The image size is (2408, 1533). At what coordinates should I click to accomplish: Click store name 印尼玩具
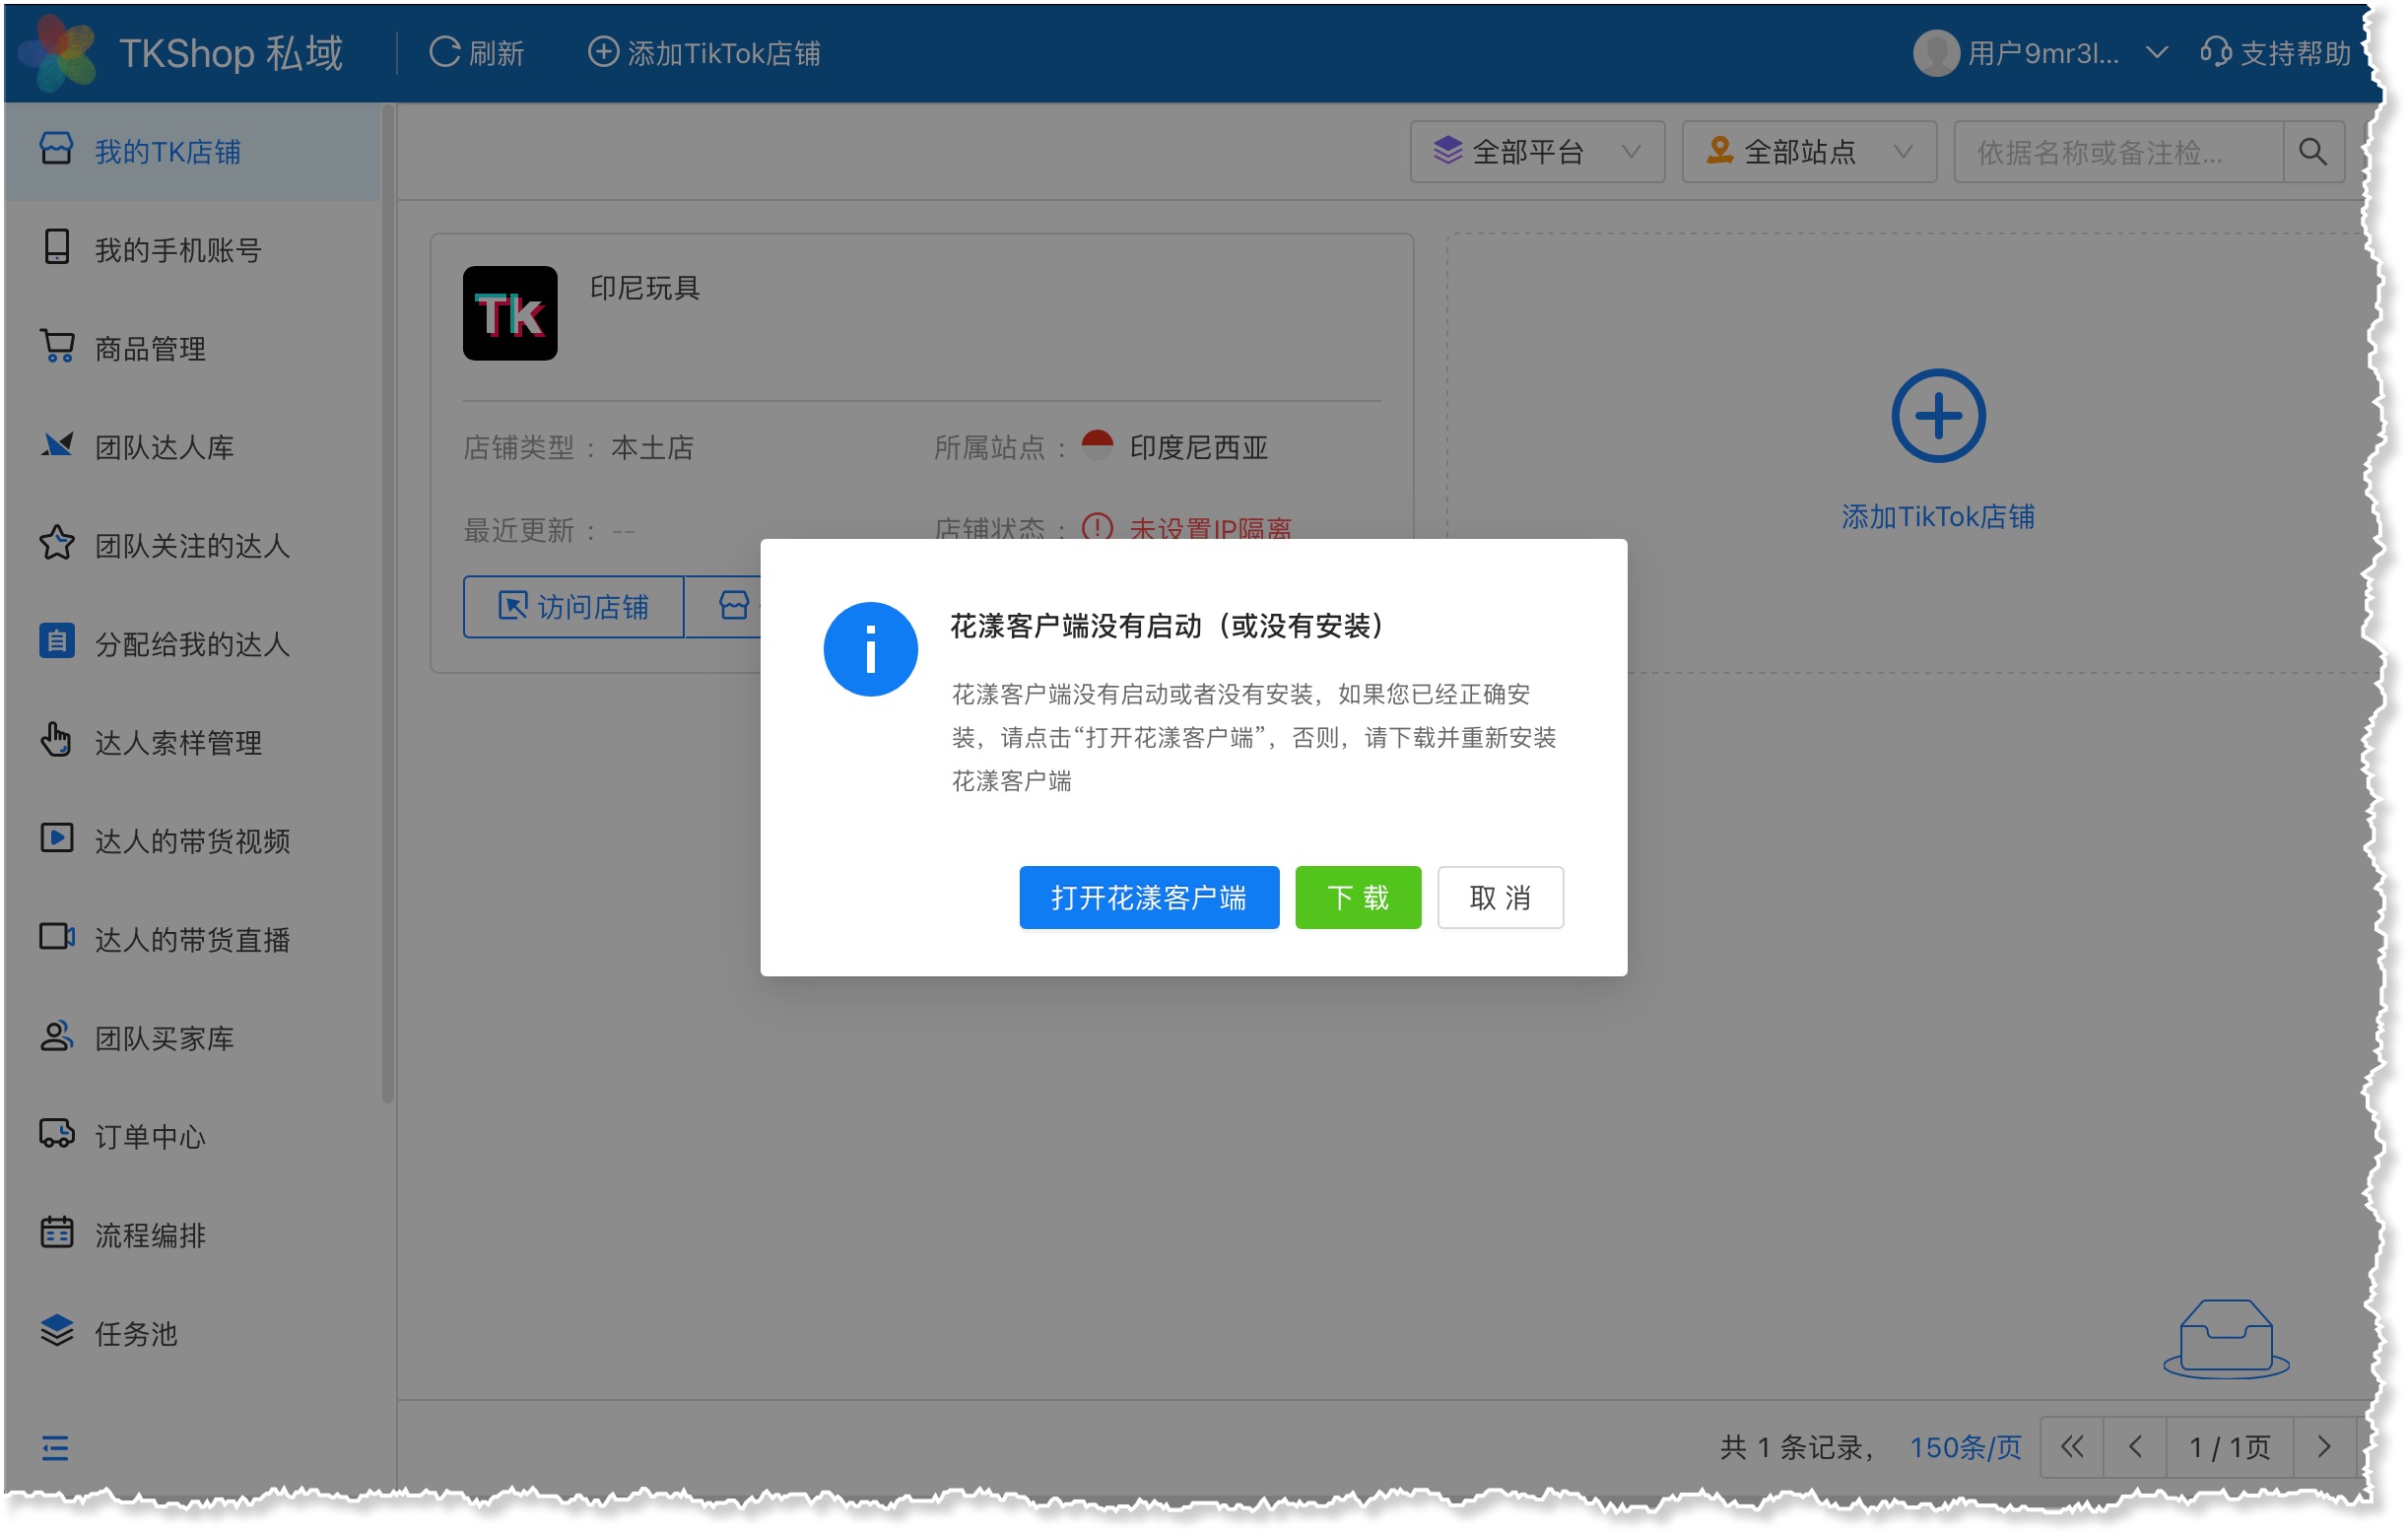(645, 288)
